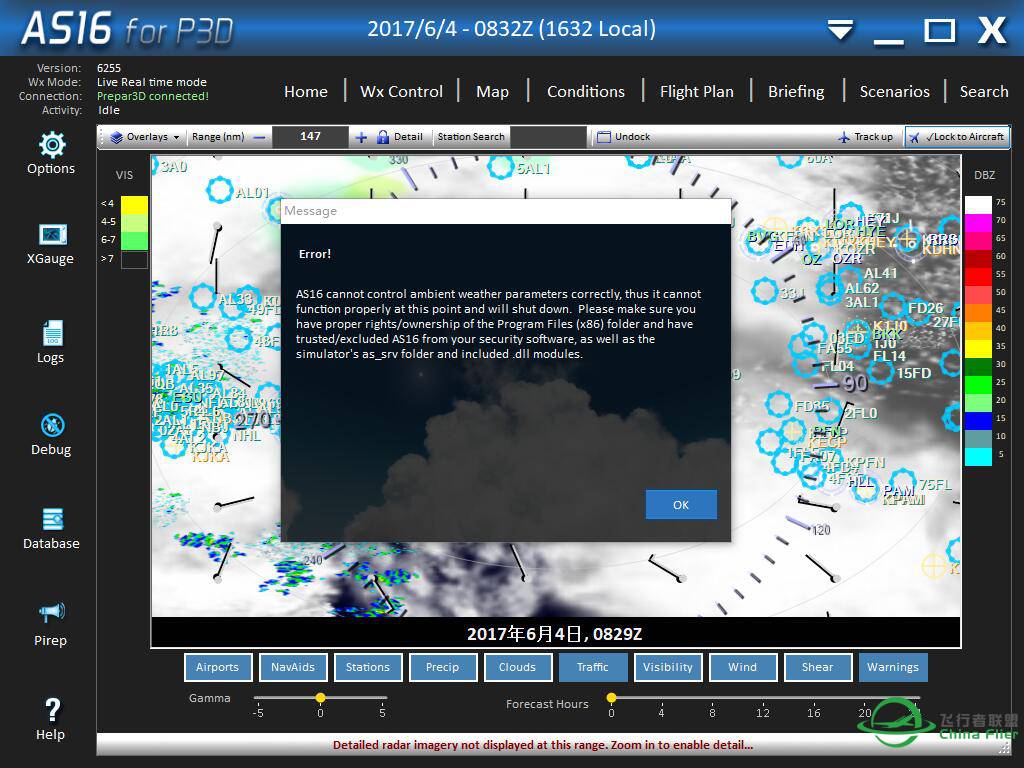Click the yellow <4 VIS swatch
The width and height of the screenshot is (1024, 768).
(135, 204)
